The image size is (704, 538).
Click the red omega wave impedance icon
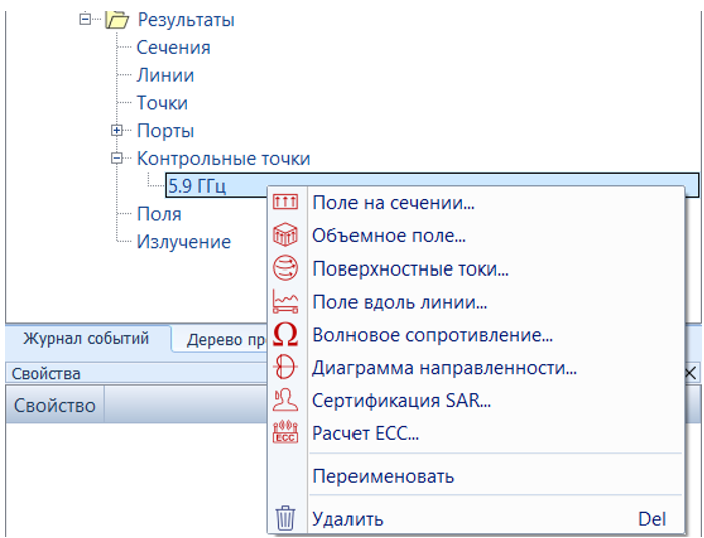(x=285, y=335)
